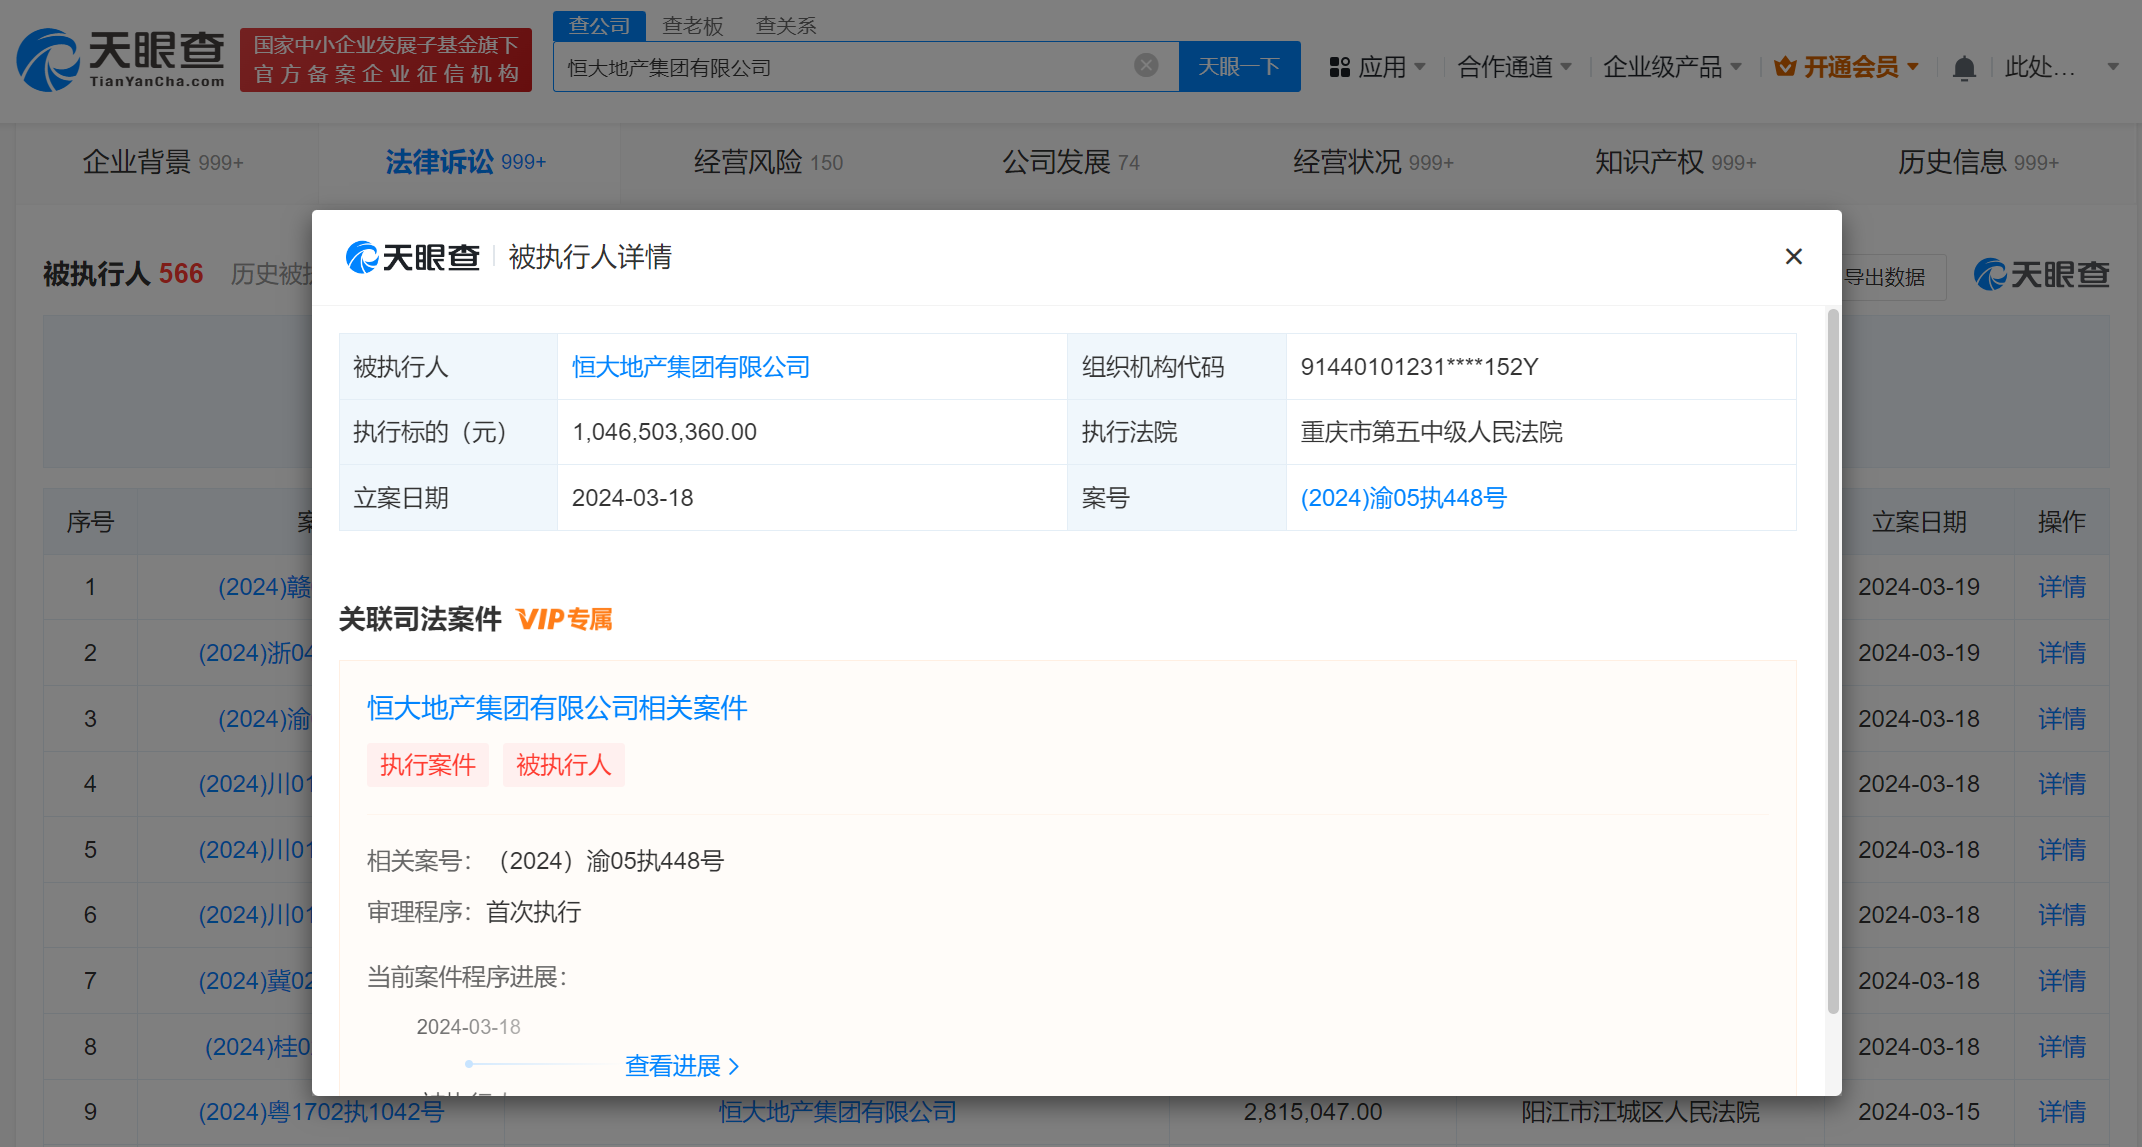Viewport: 2142px width, 1147px height.
Task: Click the 应用 grid icon
Action: pos(1339,67)
